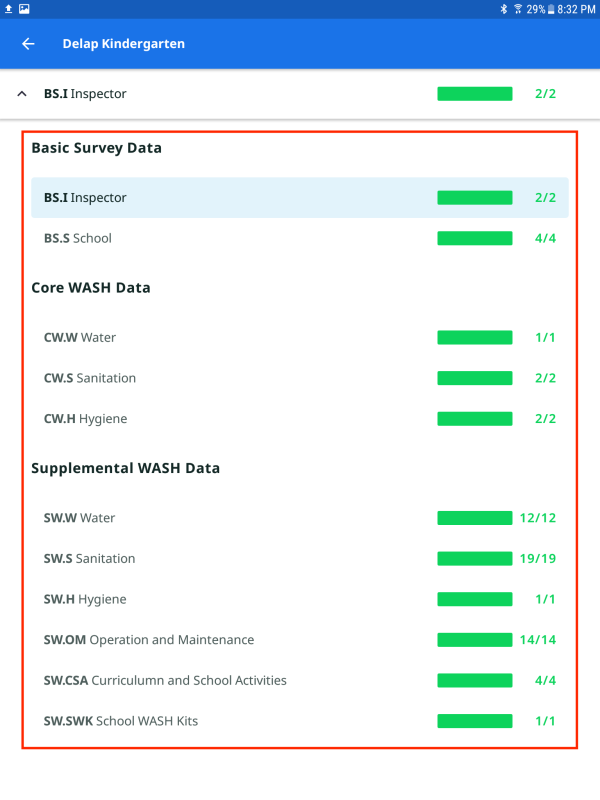Image resolution: width=600 pixels, height=800 pixels.
Task: Go to CW.S Sanitation section
Action: point(299,378)
